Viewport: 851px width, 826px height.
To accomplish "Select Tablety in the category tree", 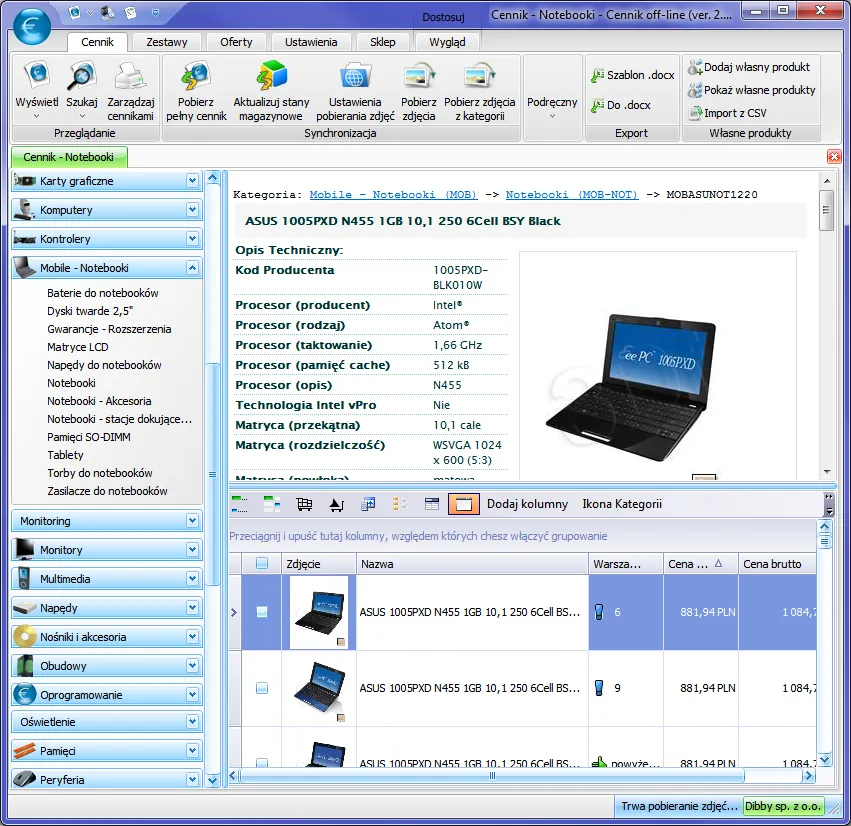I will pyautogui.click(x=65, y=455).
